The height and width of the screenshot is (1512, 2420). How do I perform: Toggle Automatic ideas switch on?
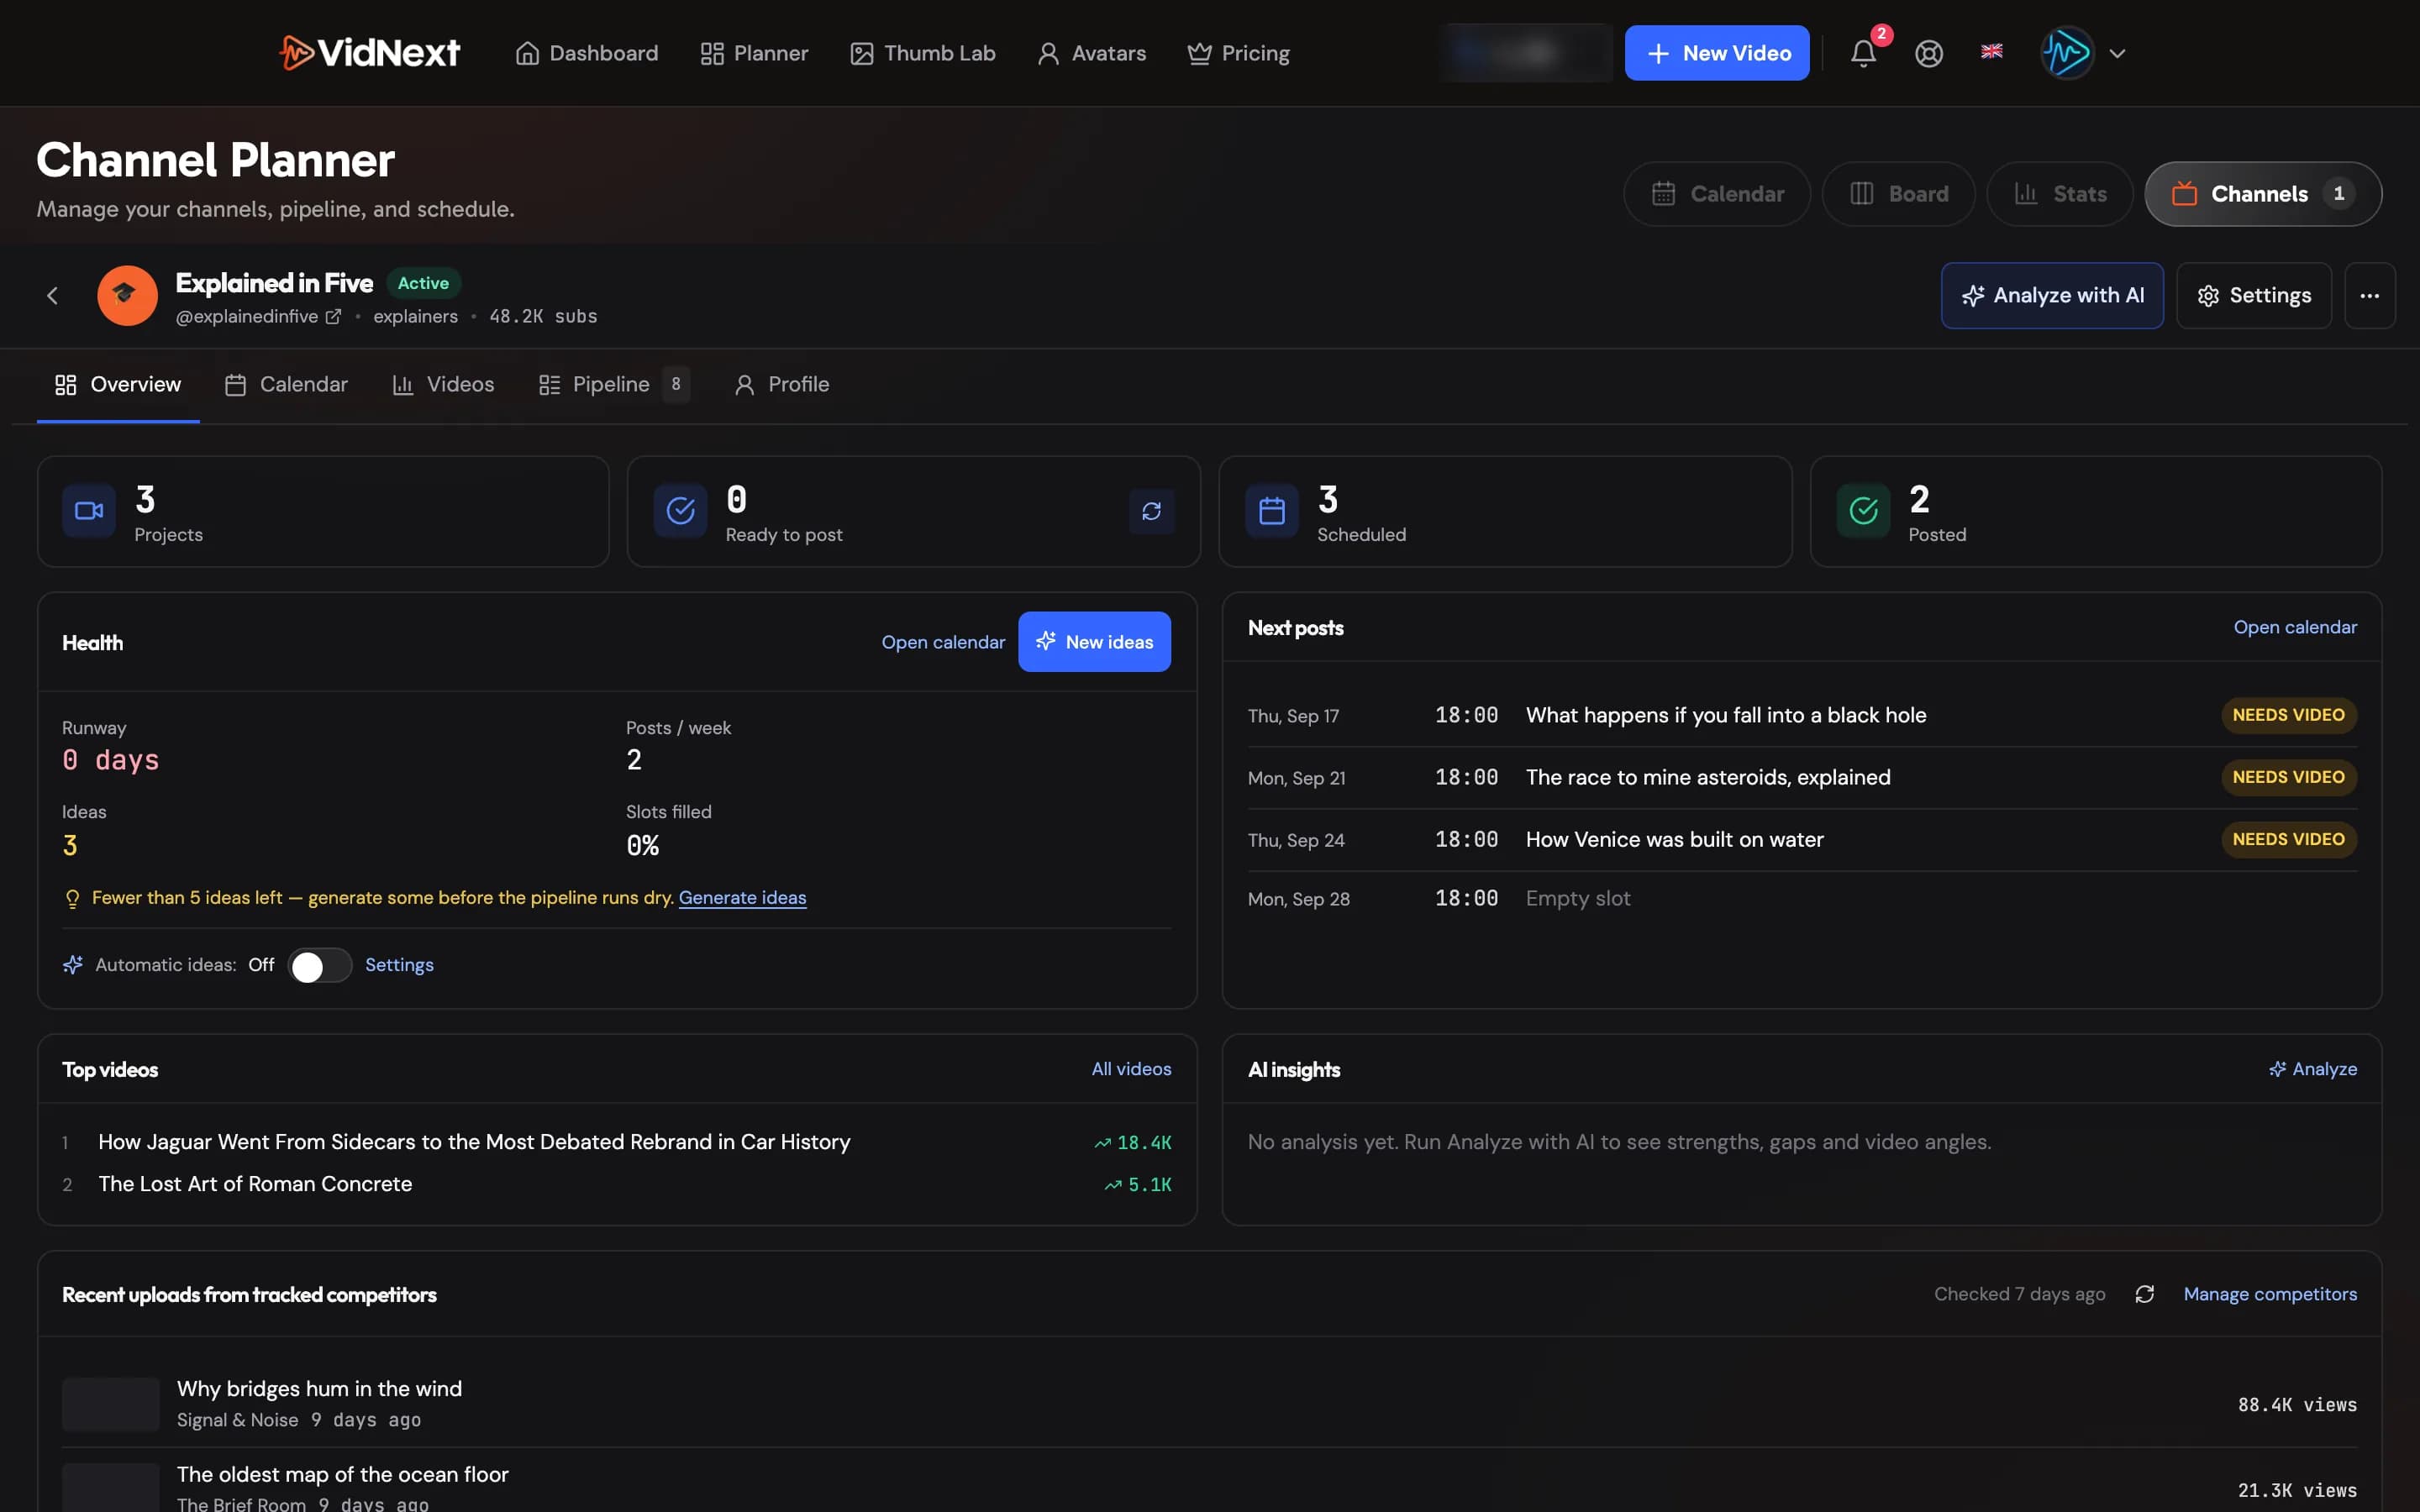(x=319, y=966)
